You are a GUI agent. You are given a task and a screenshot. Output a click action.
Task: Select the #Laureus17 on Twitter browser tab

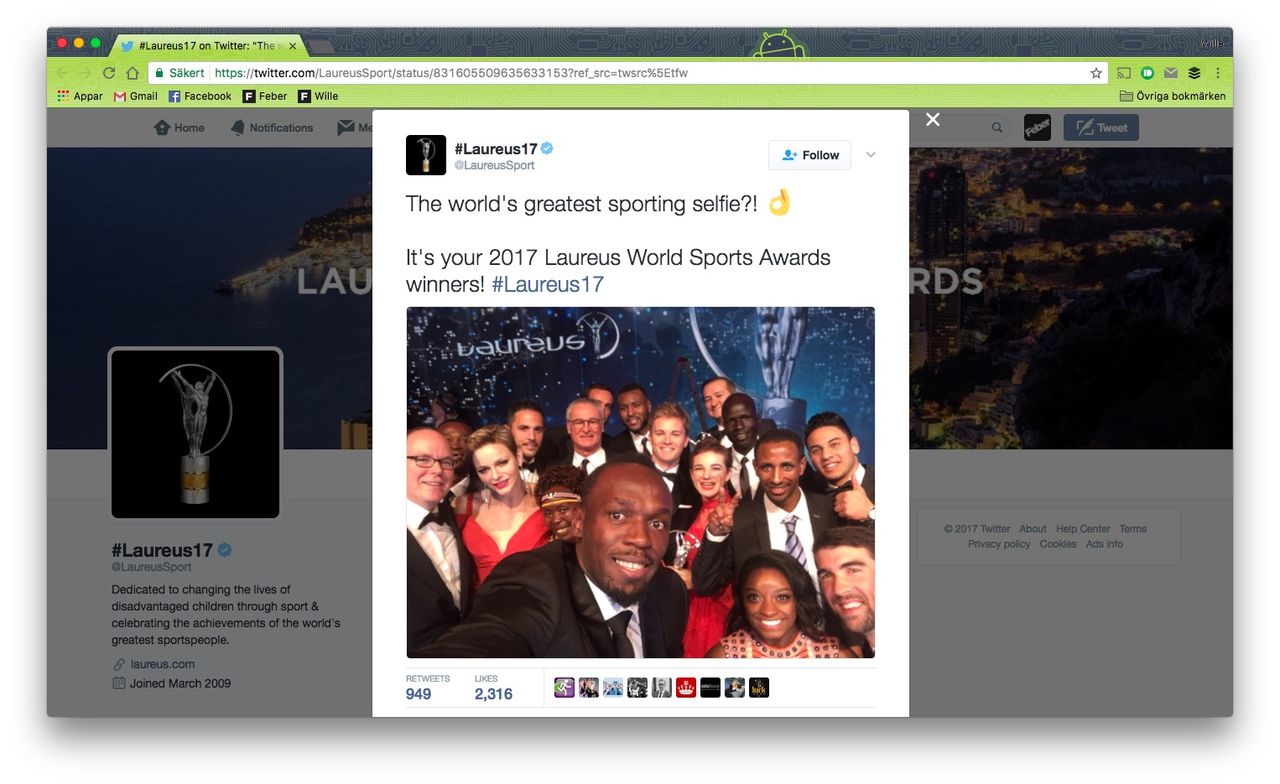(x=207, y=46)
